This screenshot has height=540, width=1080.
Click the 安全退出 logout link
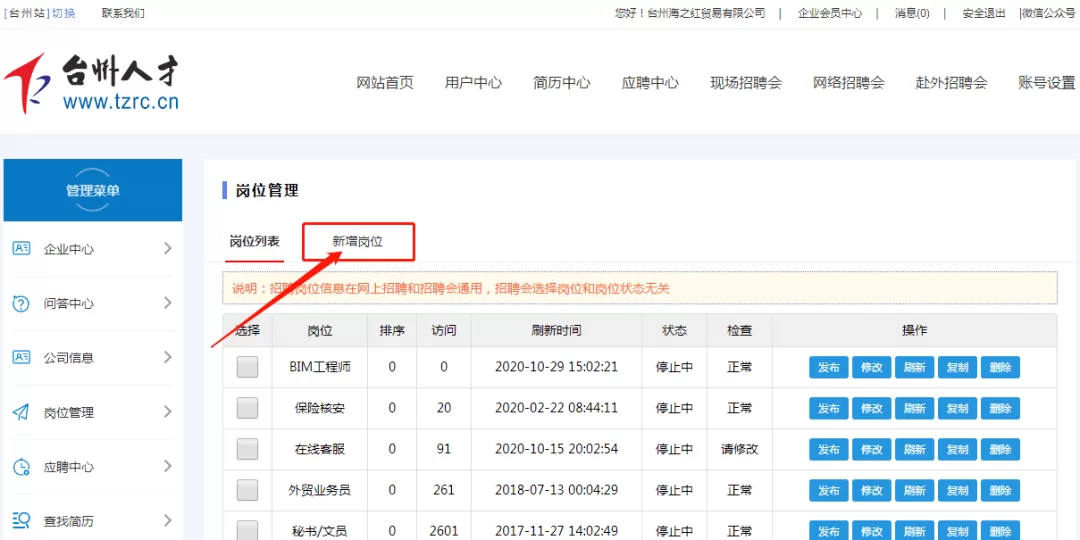[x=984, y=13]
